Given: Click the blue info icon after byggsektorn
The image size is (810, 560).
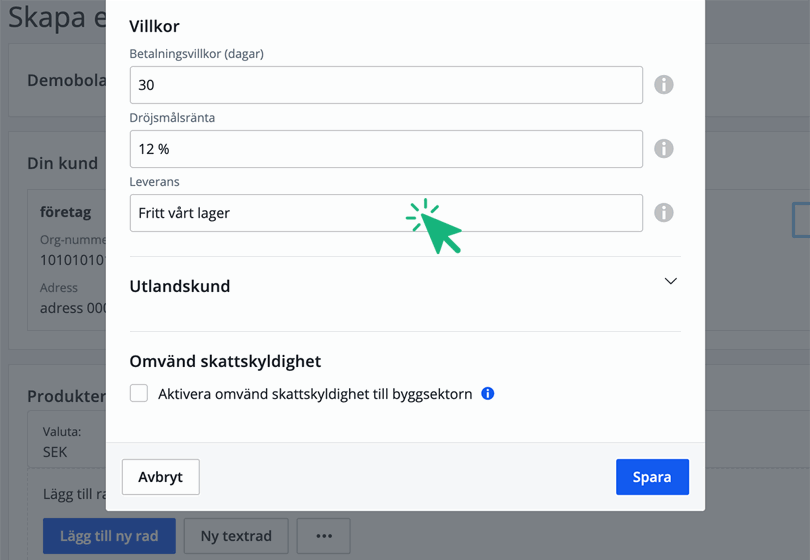Looking at the screenshot, I should tap(488, 394).
